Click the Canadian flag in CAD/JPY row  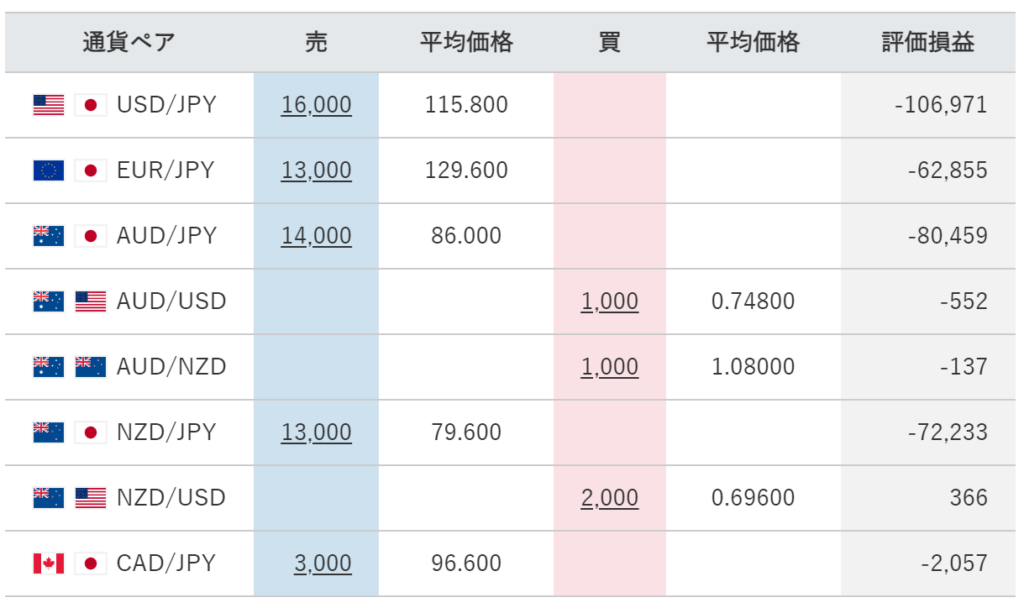(x=48, y=563)
